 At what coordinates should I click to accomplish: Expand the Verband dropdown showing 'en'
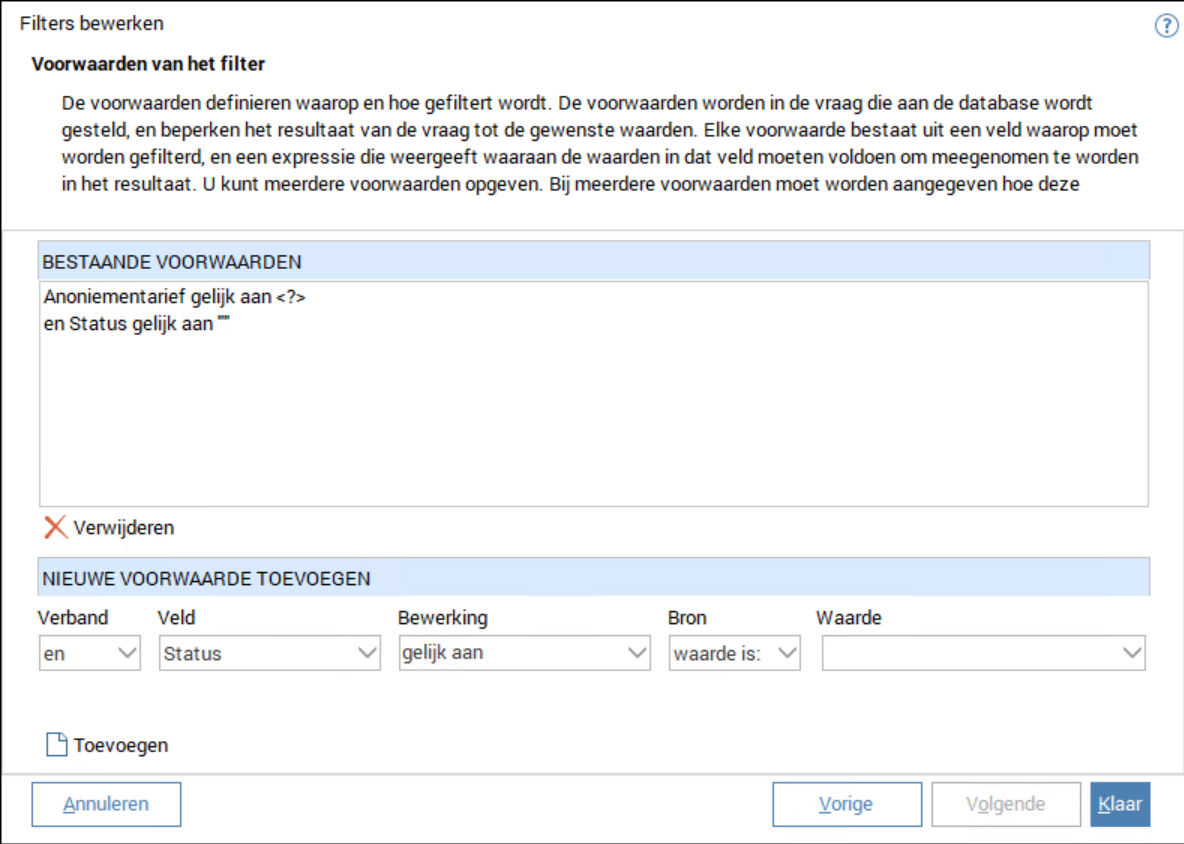coord(128,653)
